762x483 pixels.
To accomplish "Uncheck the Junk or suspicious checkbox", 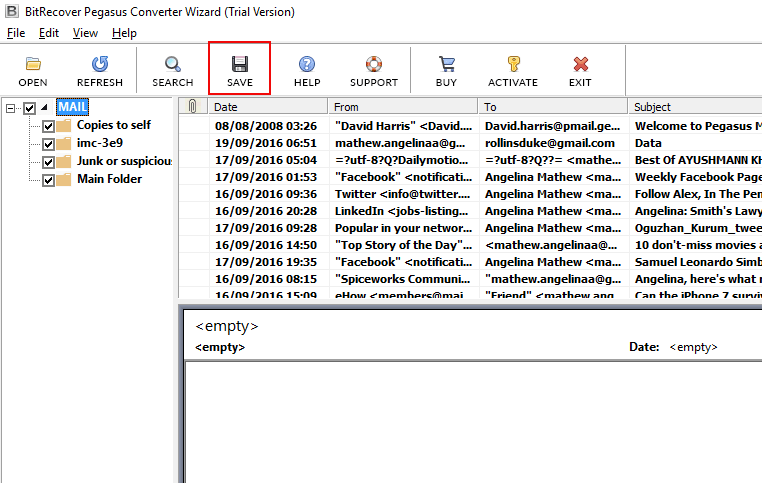I will click(48, 162).
